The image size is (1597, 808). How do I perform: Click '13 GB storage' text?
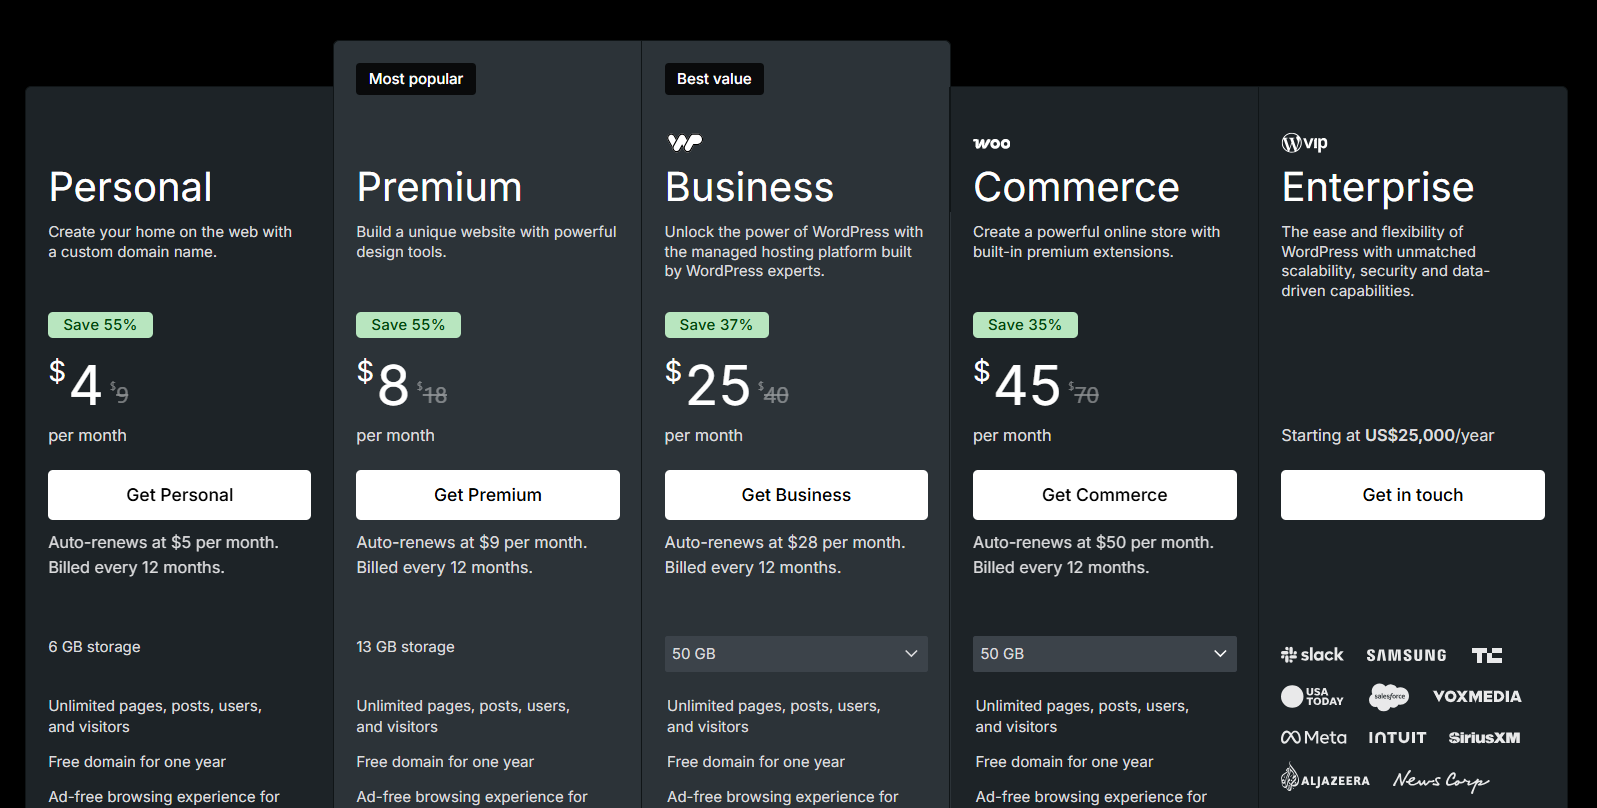coord(405,647)
